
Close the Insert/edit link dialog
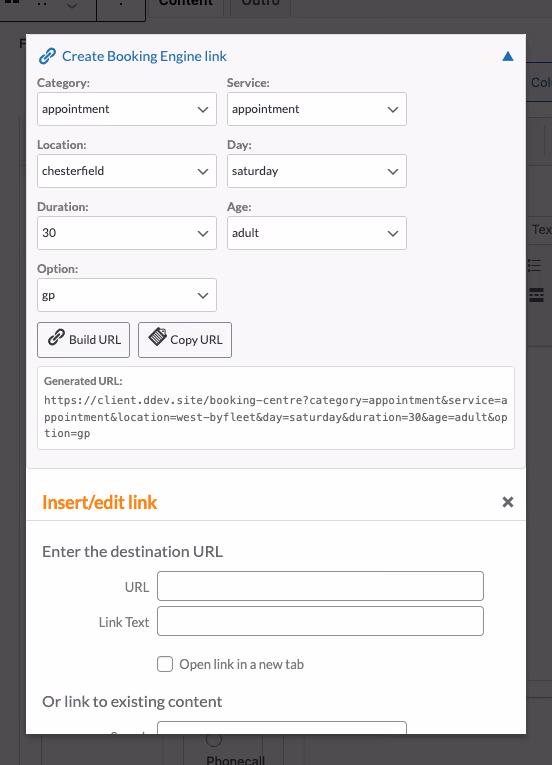(508, 502)
